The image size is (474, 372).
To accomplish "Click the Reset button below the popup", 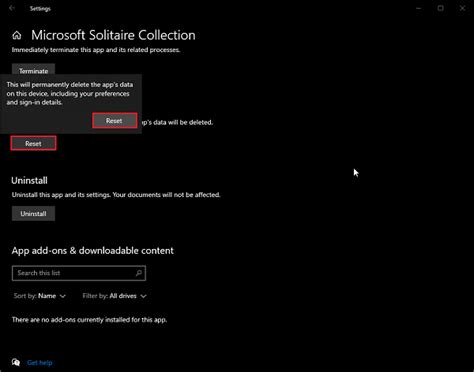I will click(33, 143).
